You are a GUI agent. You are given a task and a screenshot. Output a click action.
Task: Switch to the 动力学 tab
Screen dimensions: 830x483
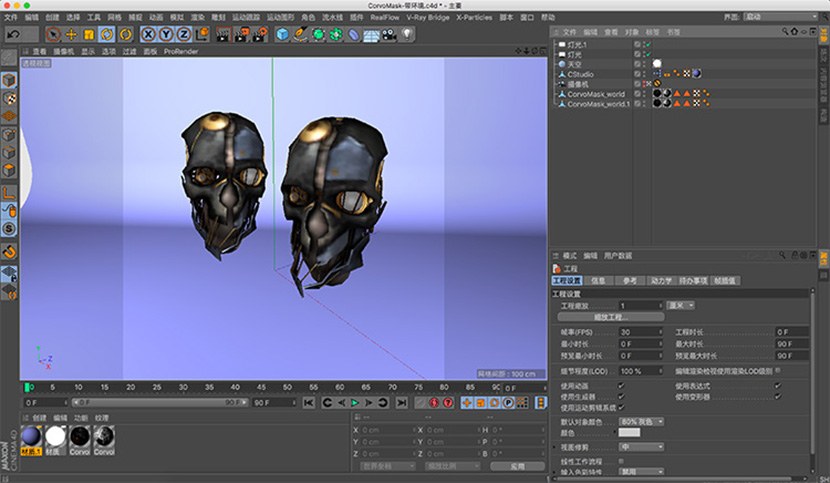pyautogui.click(x=661, y=281)
